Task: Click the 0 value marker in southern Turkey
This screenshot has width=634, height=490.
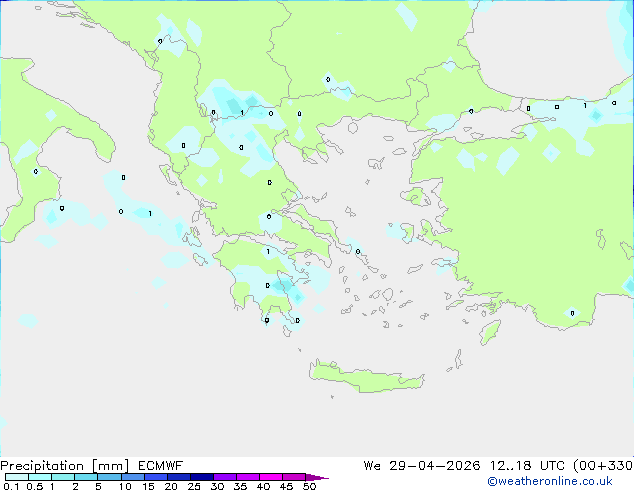Action: click(x=572, y=313)
